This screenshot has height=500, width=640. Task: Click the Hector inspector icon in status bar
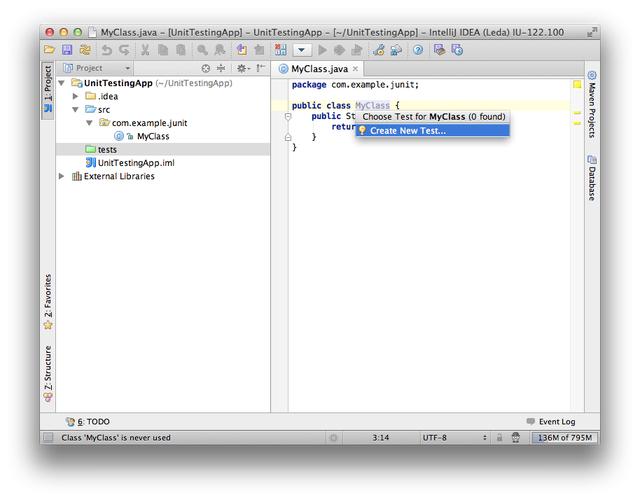[x=516, y=438]
